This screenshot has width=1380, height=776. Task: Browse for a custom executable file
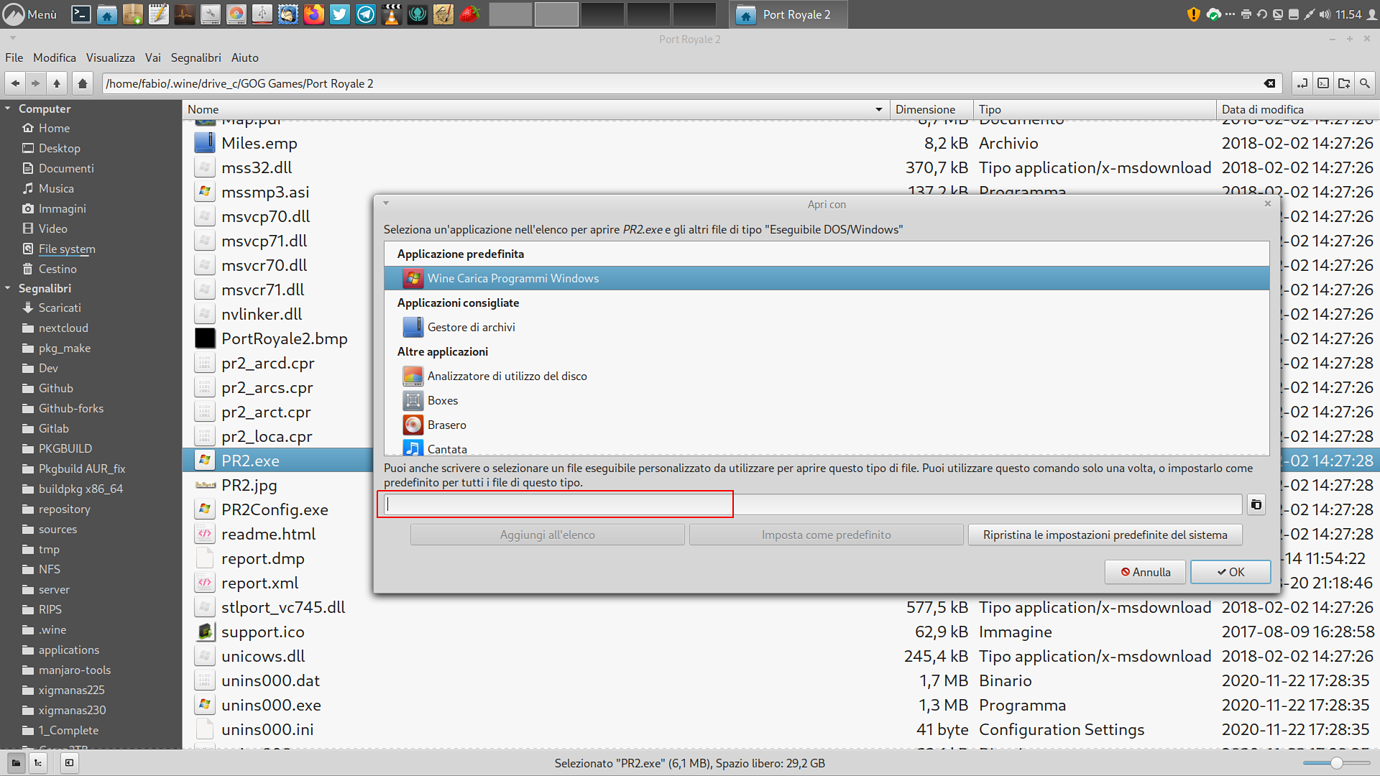1256,505
